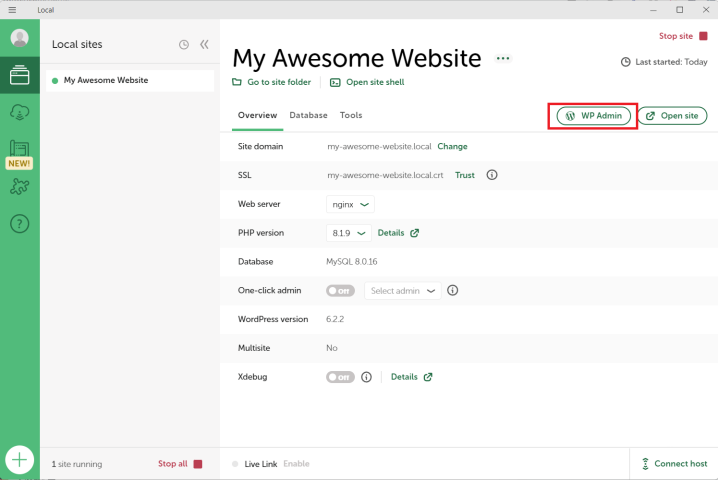The width and height of the screenshot is (718, 480).
Task: Click the site title My Awesome Website heading
Action: 357,58
